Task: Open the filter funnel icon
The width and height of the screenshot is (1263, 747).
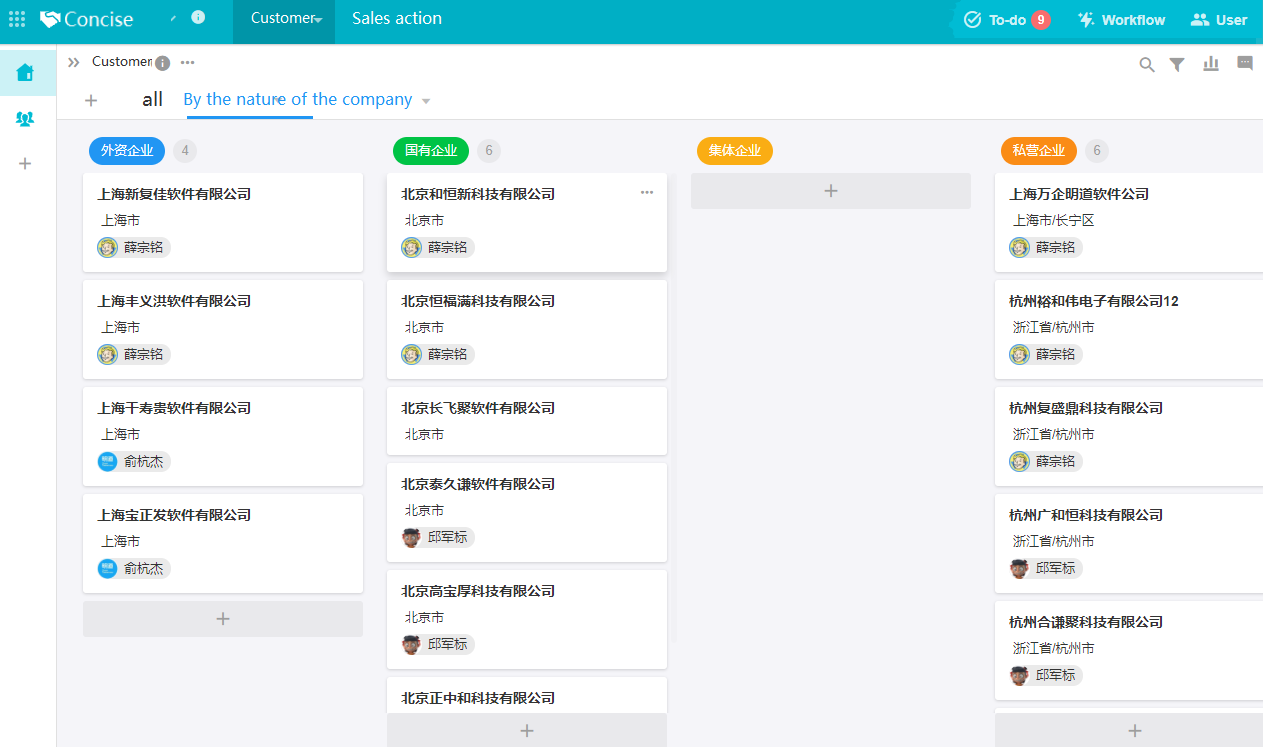Action: [1178, 64]
